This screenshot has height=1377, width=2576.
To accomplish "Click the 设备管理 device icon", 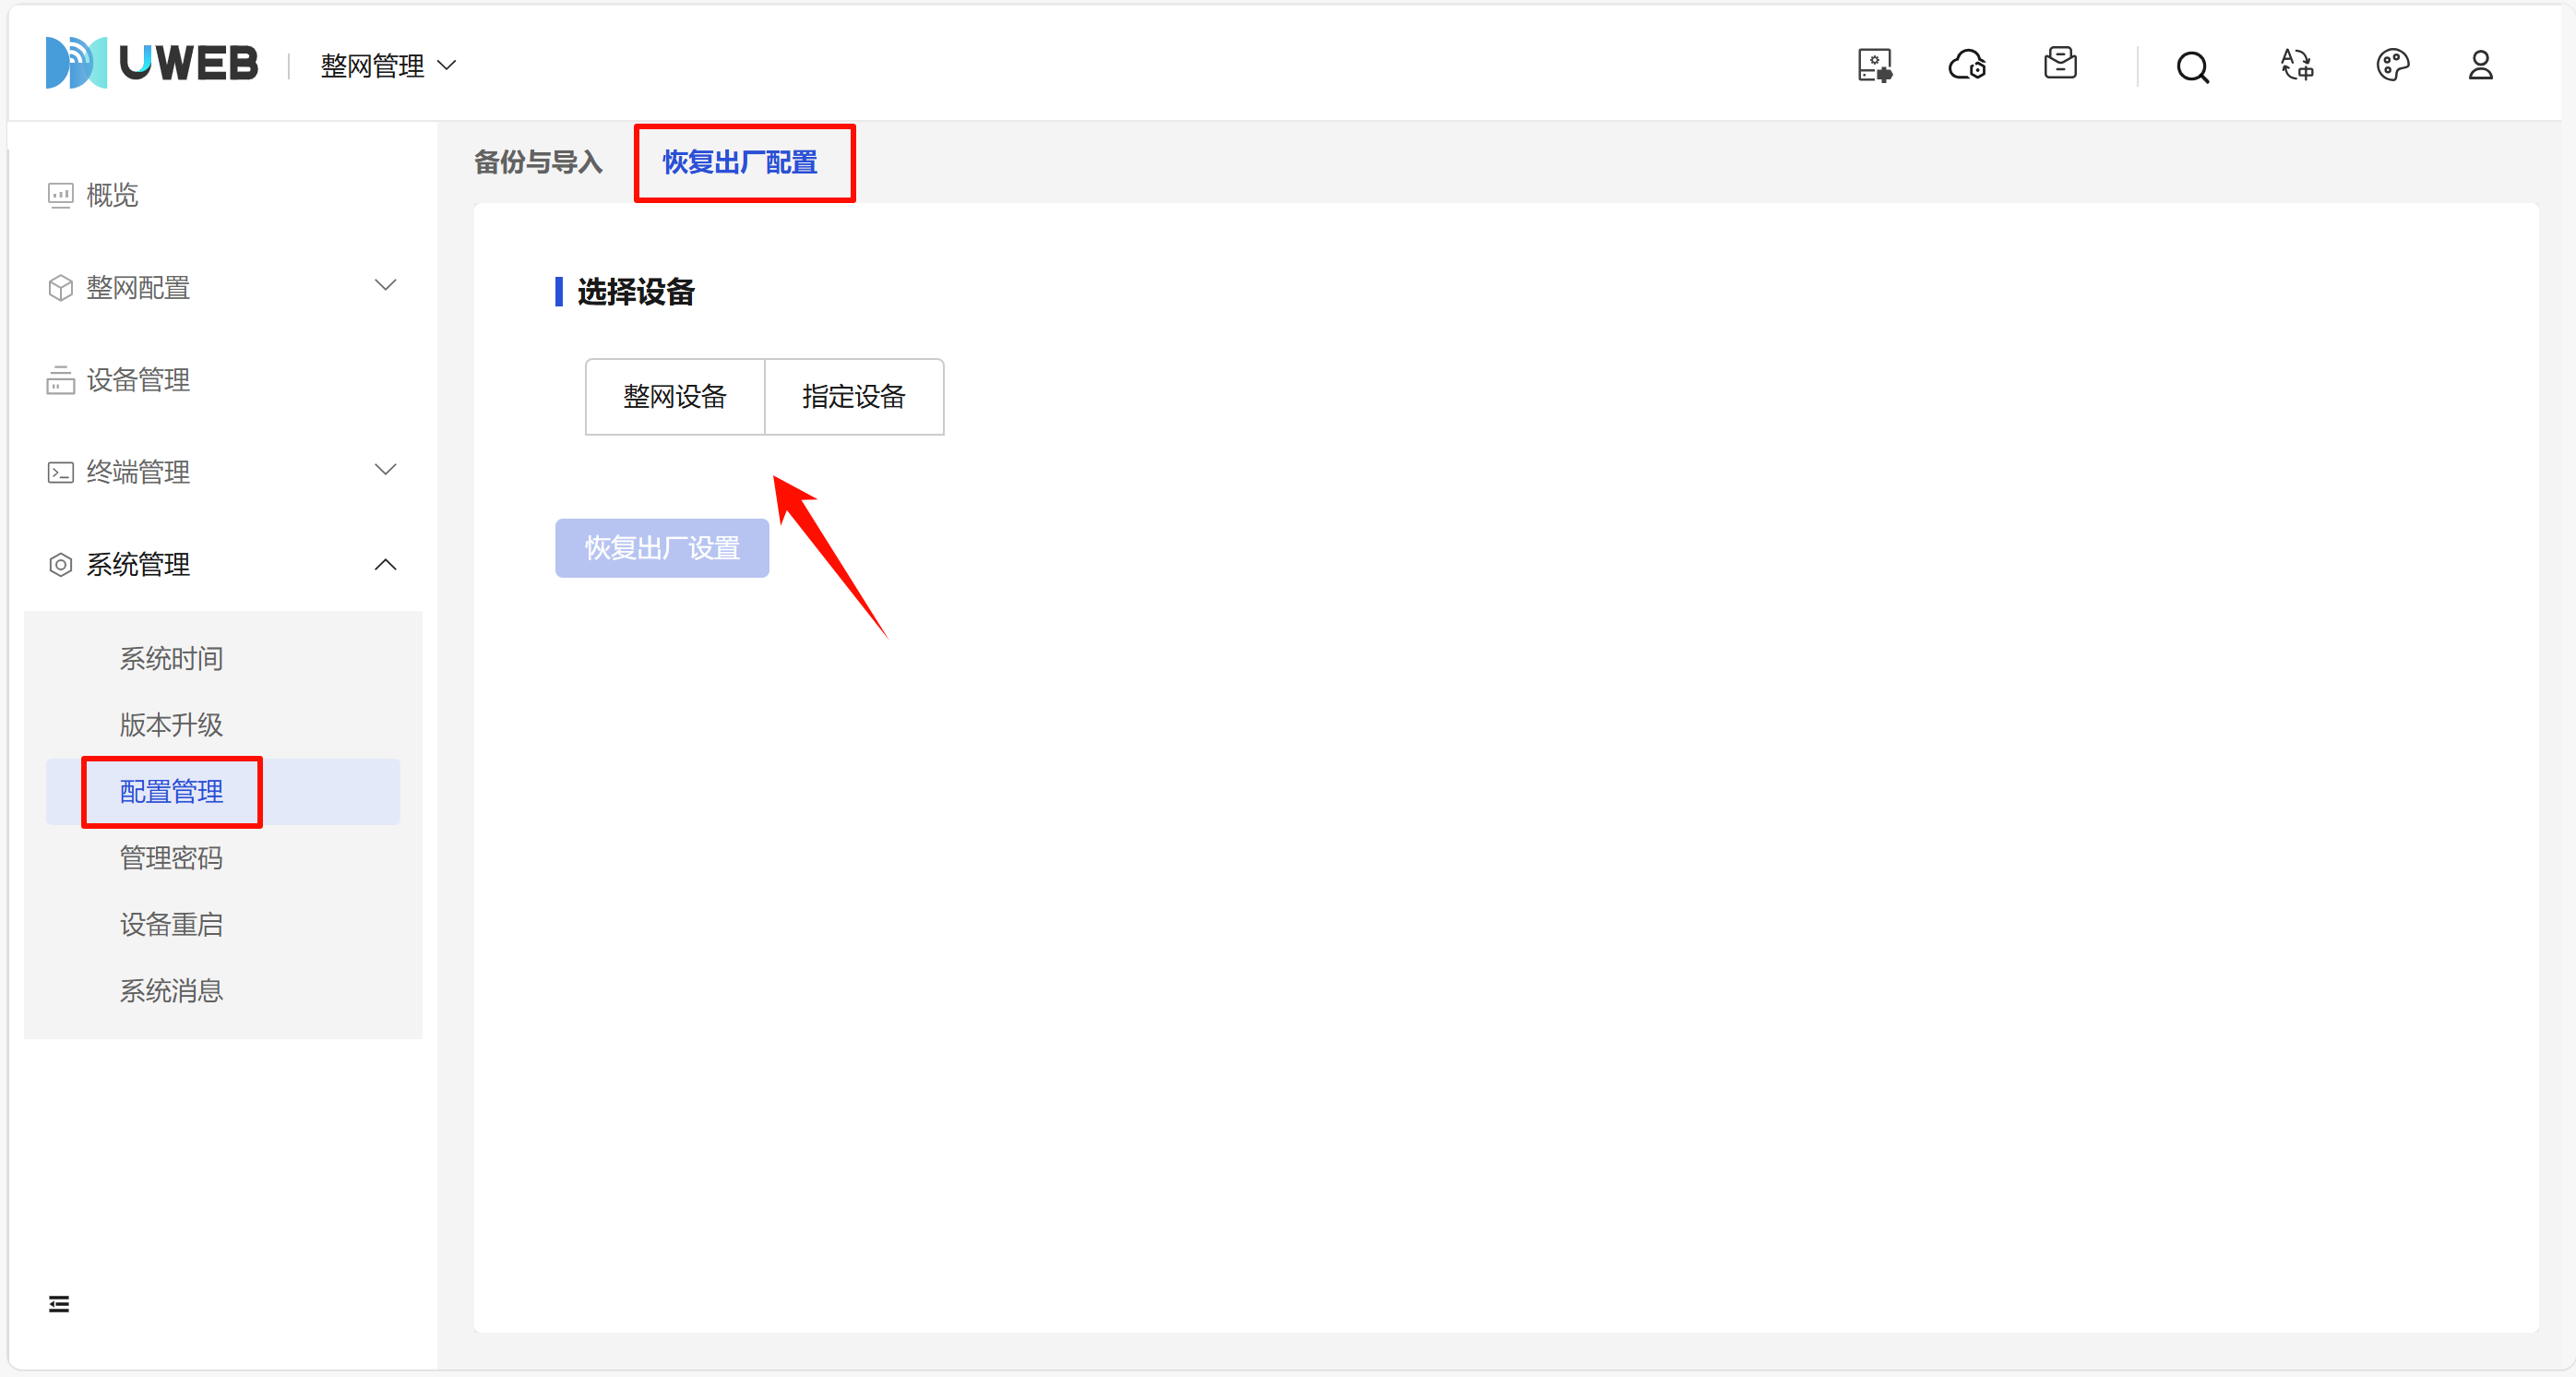I will pos(61,380).
